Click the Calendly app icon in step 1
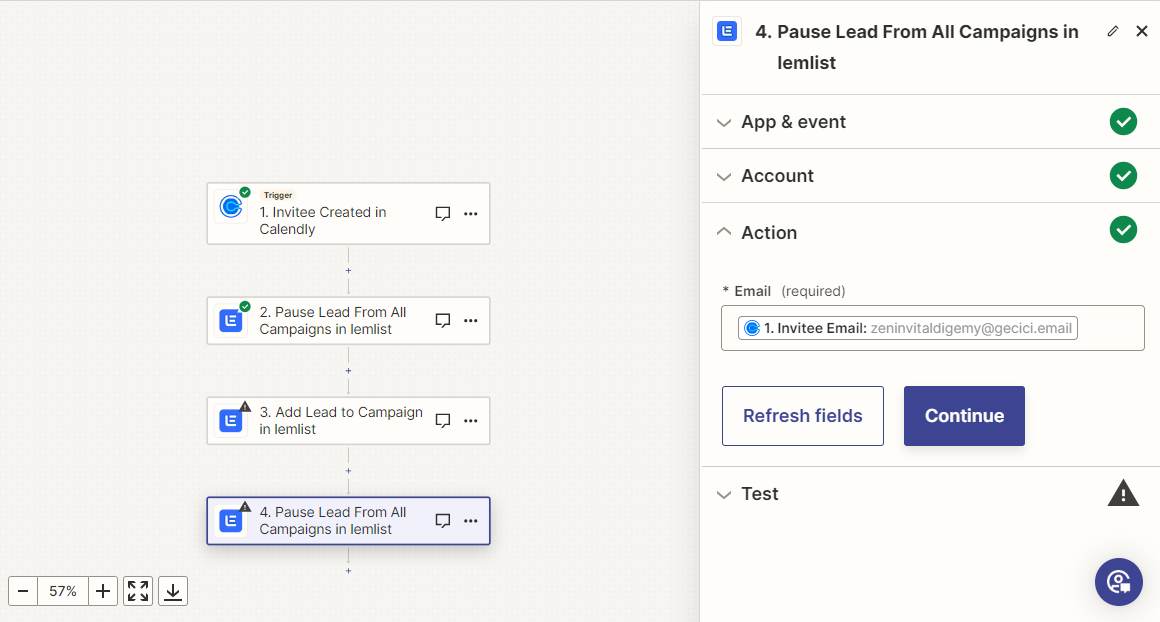Screen dimensions: 1160x622 click(x=231, y=207)
